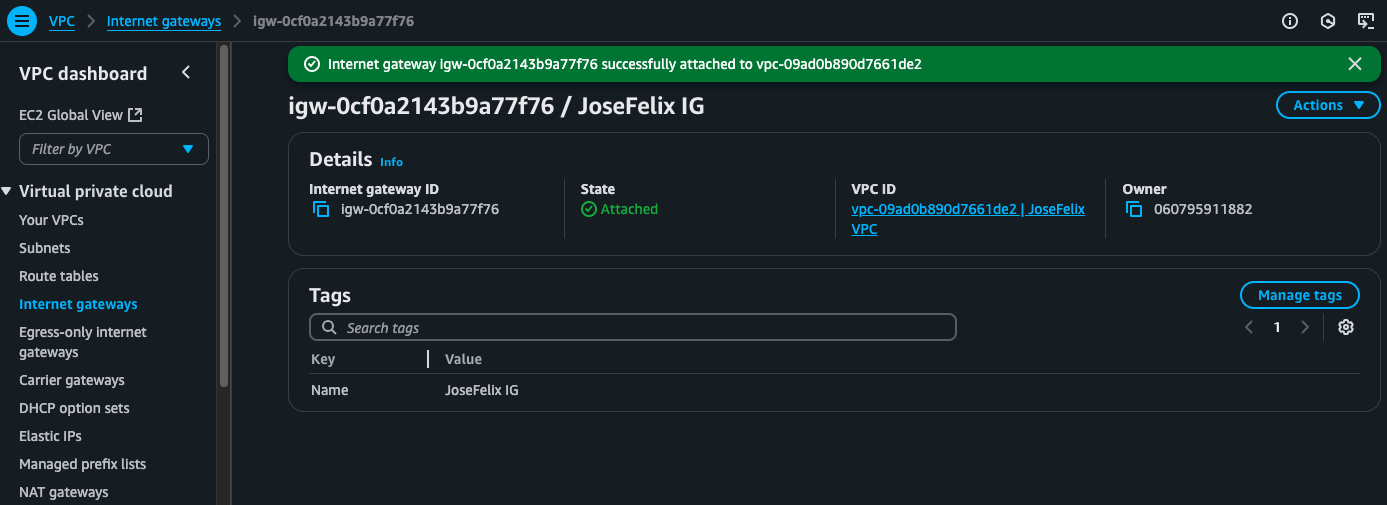Screen dimensions: 1387x505
Task: Sort tags by Value column header
Action: coord(463,359)
